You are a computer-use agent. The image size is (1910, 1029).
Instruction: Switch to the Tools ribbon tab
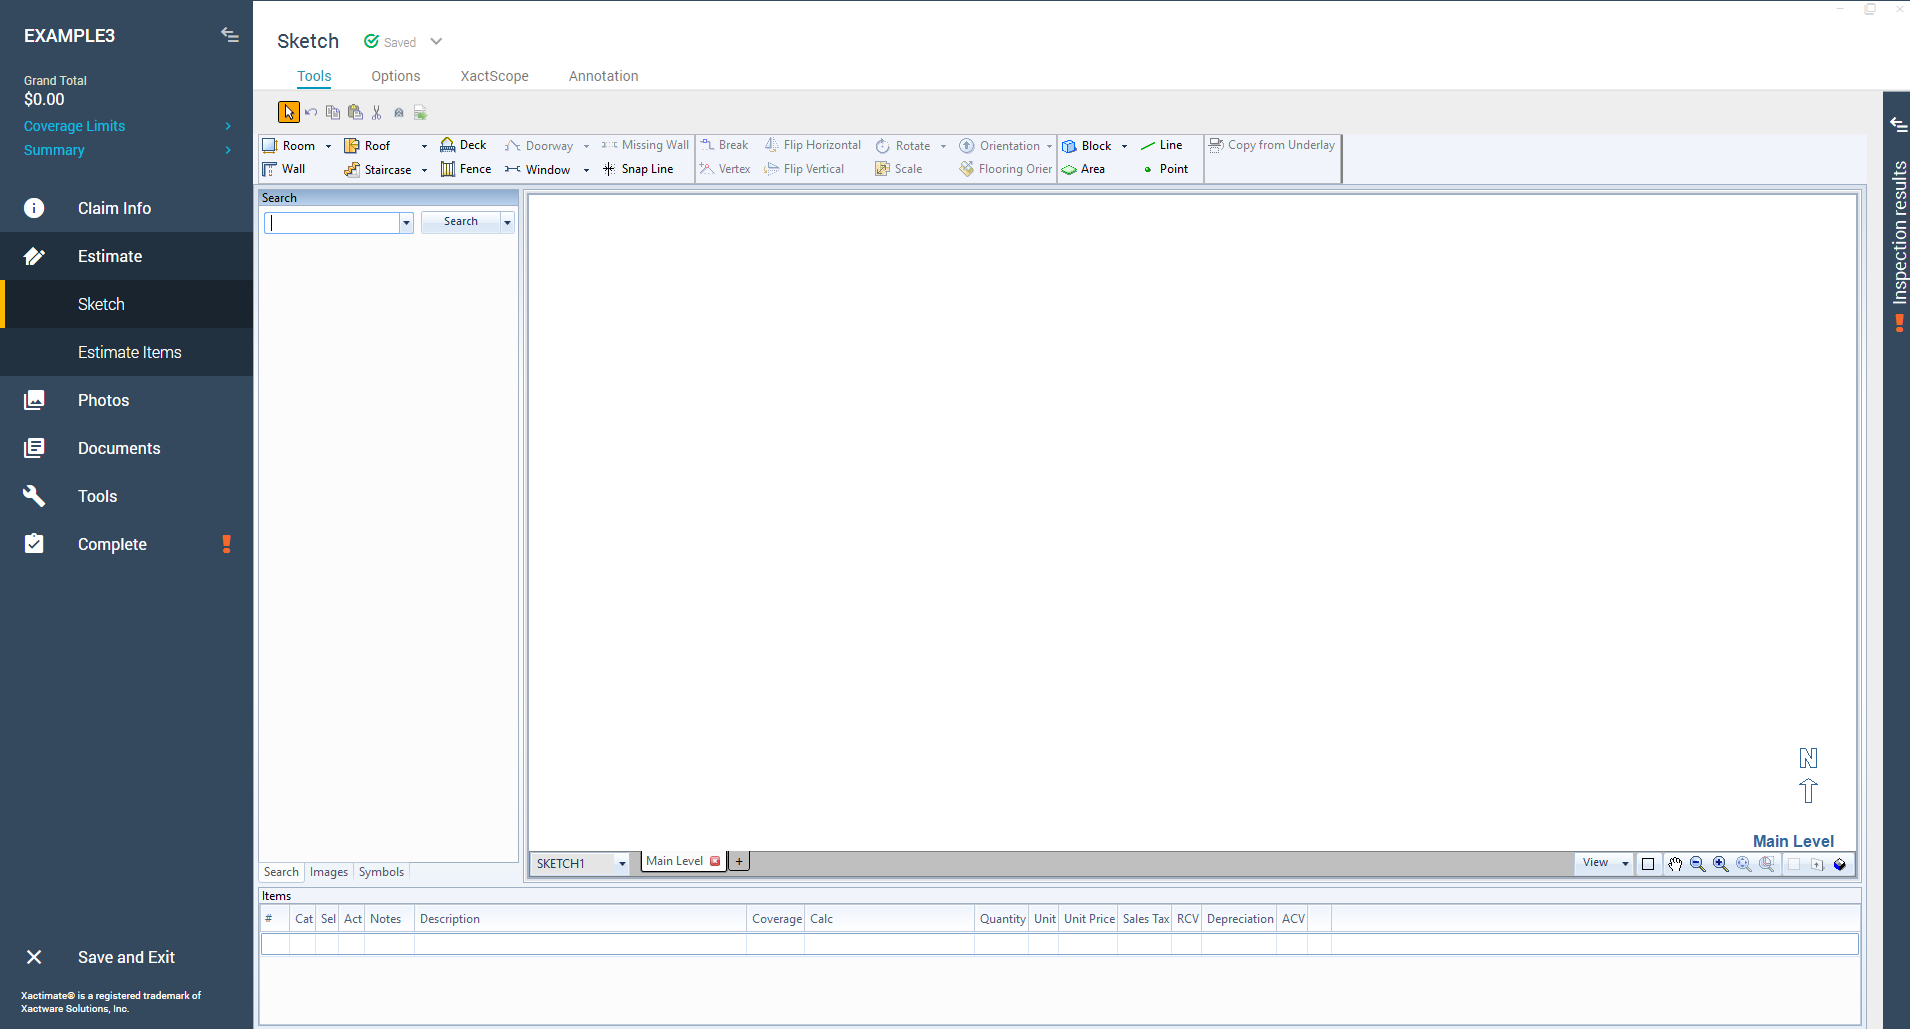click(x=314, y=76)
